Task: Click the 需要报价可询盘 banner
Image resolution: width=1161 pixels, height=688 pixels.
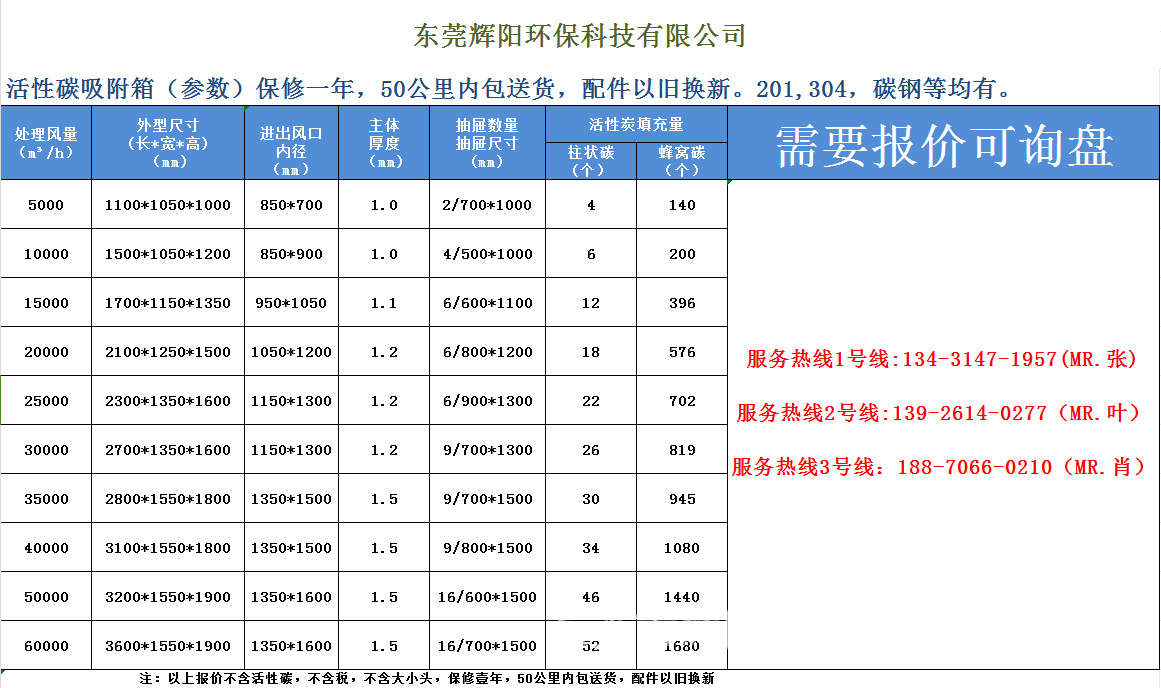Action: [943, 146]
